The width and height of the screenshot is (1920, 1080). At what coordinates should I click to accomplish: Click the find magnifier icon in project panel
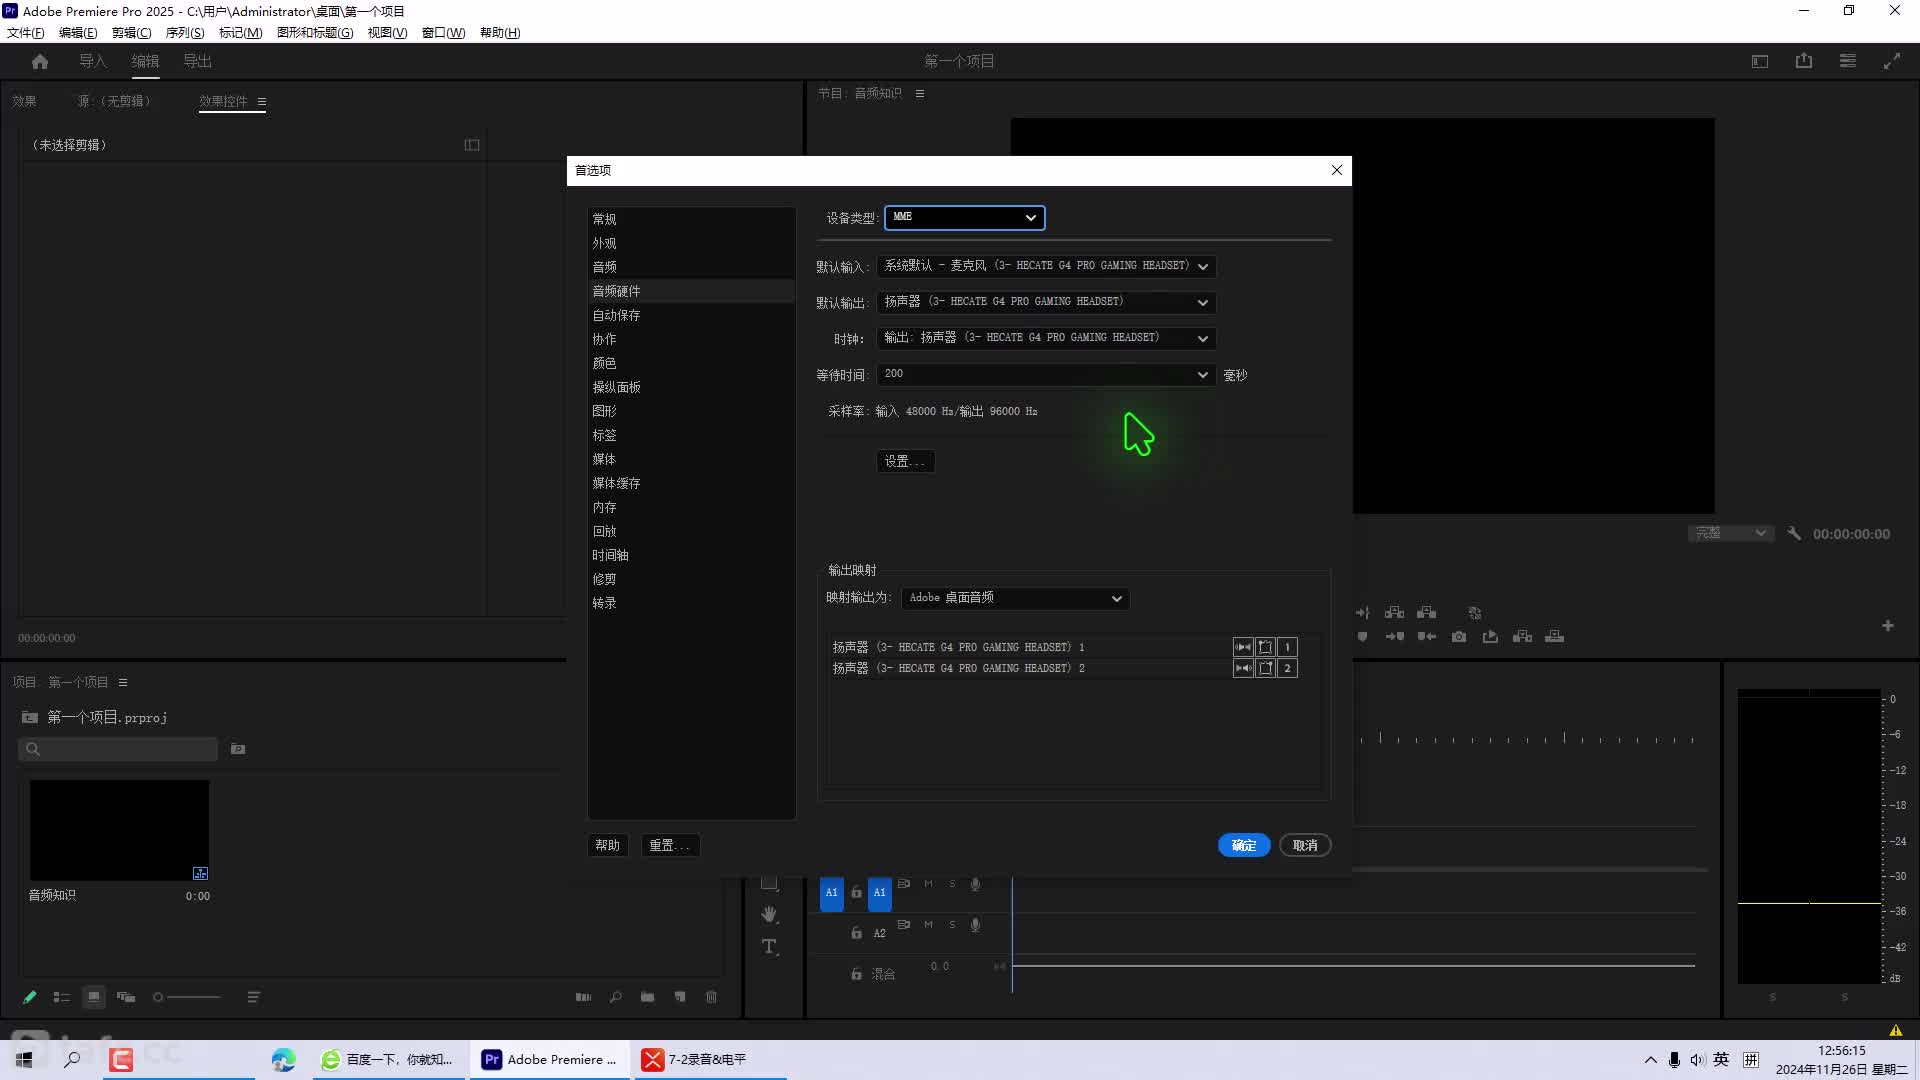click(616, 997)
